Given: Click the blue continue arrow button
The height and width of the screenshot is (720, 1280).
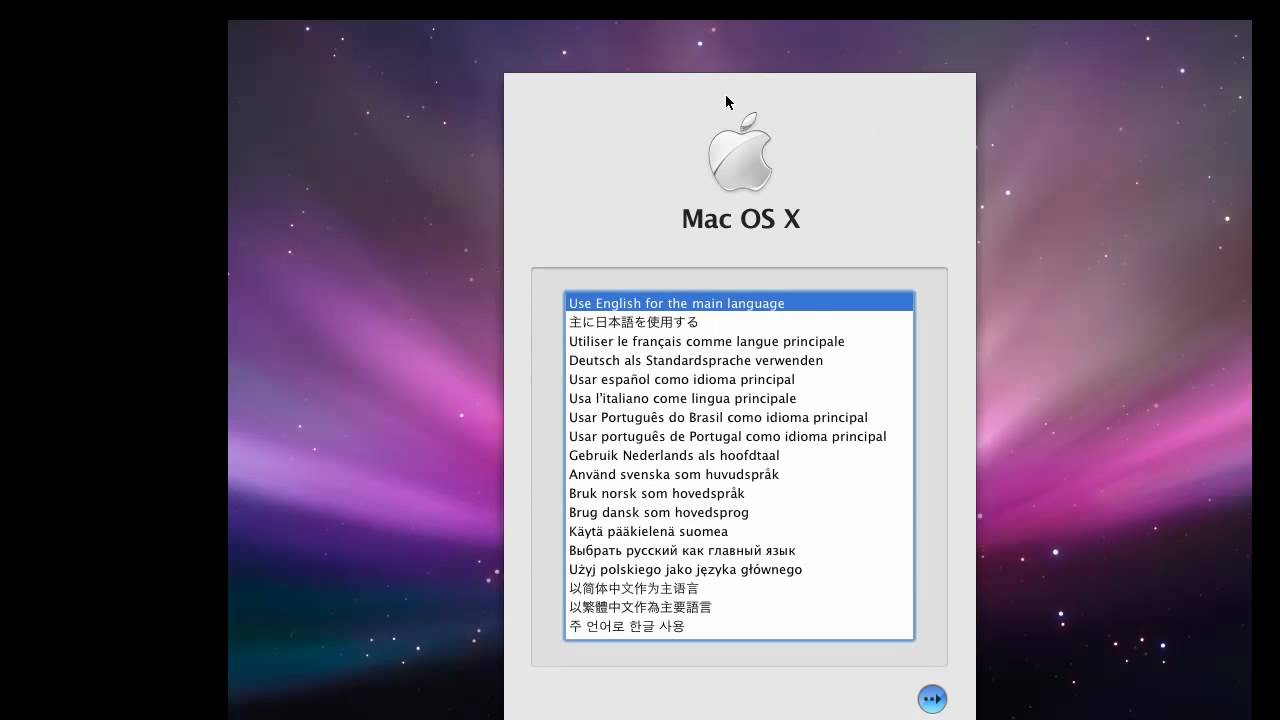Looking at the screenshot, I should [932, 698].
